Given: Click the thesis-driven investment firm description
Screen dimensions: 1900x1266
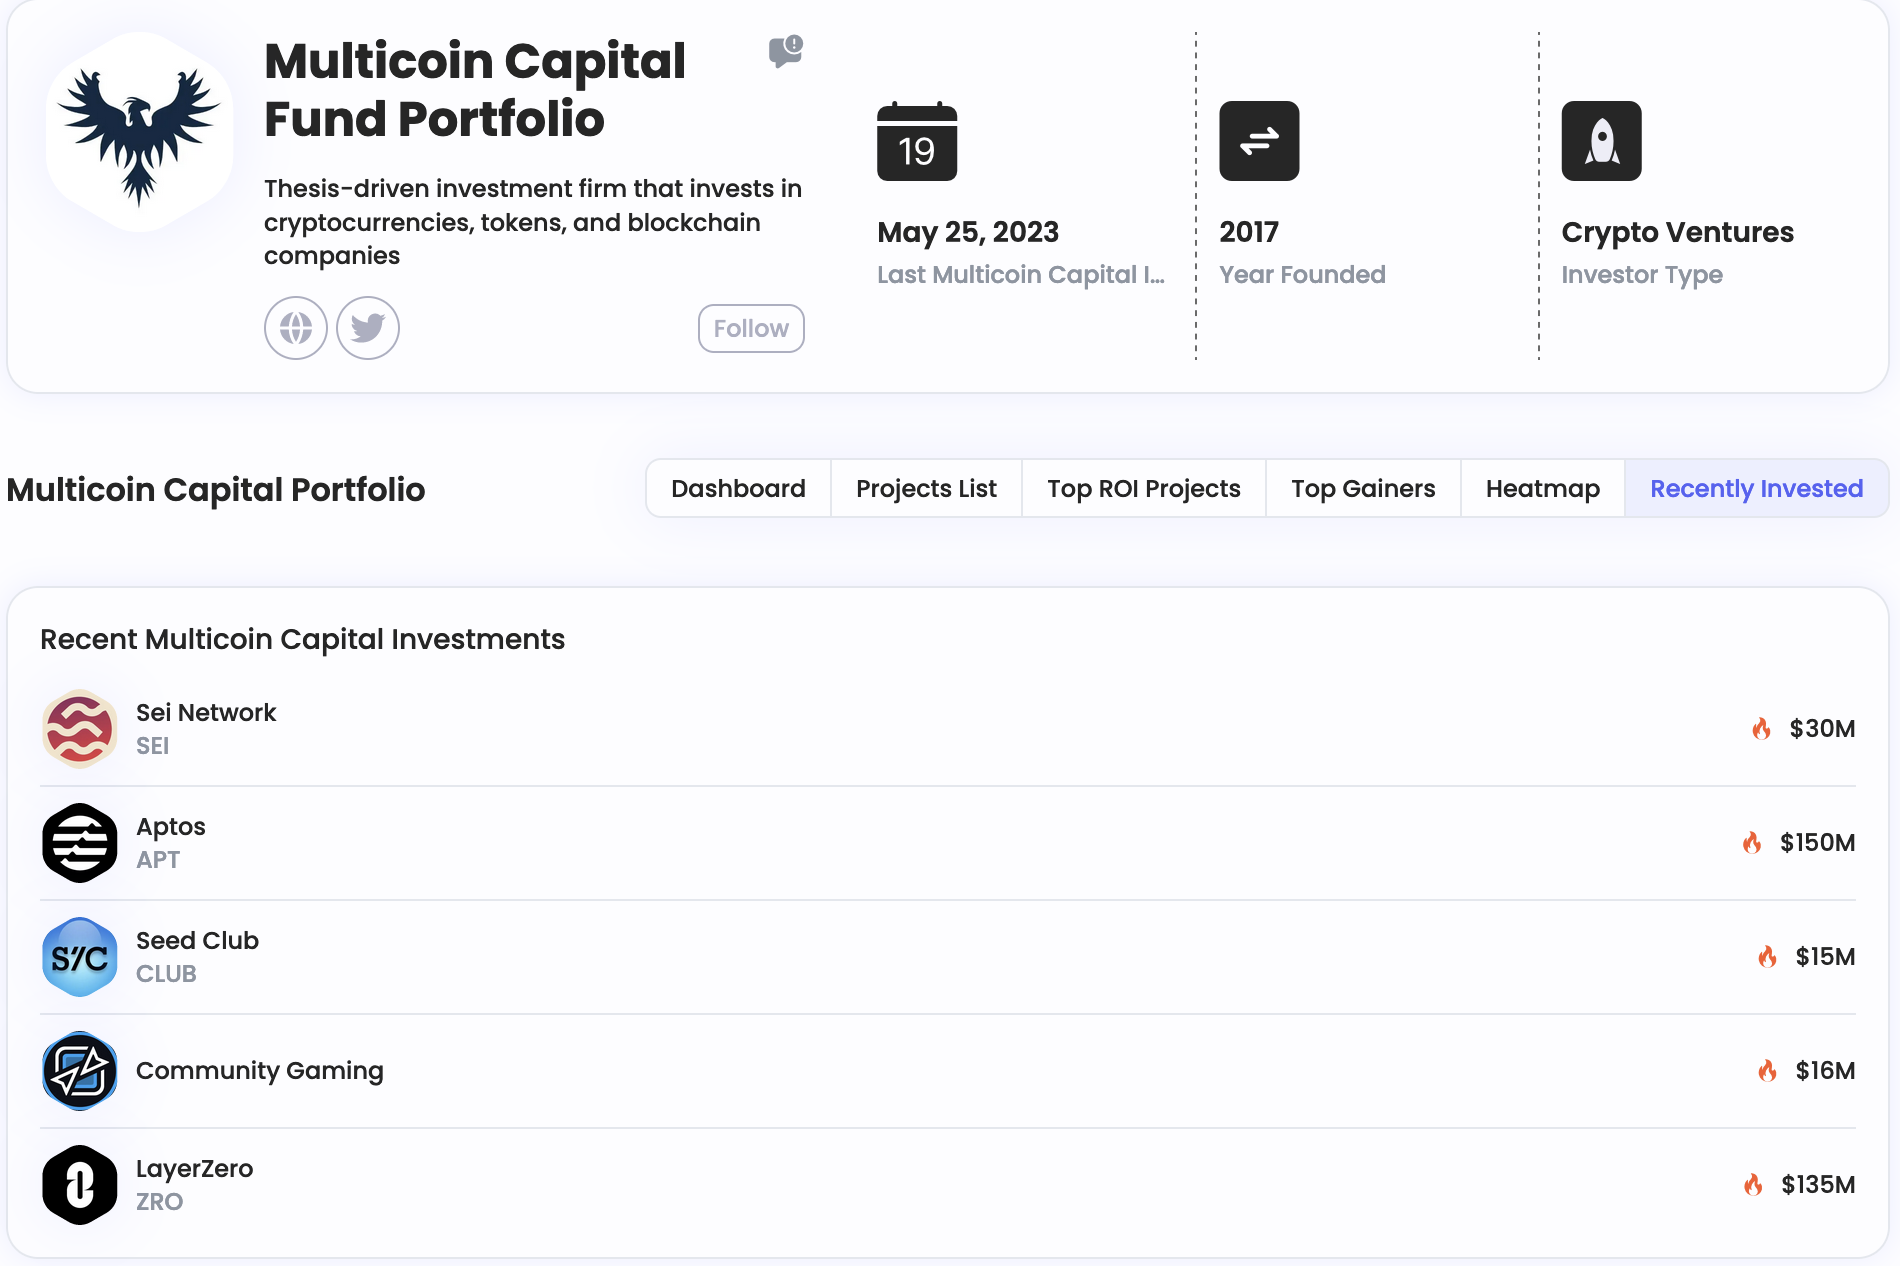Looking at the screenshot, I should click(x=533, y=222).
